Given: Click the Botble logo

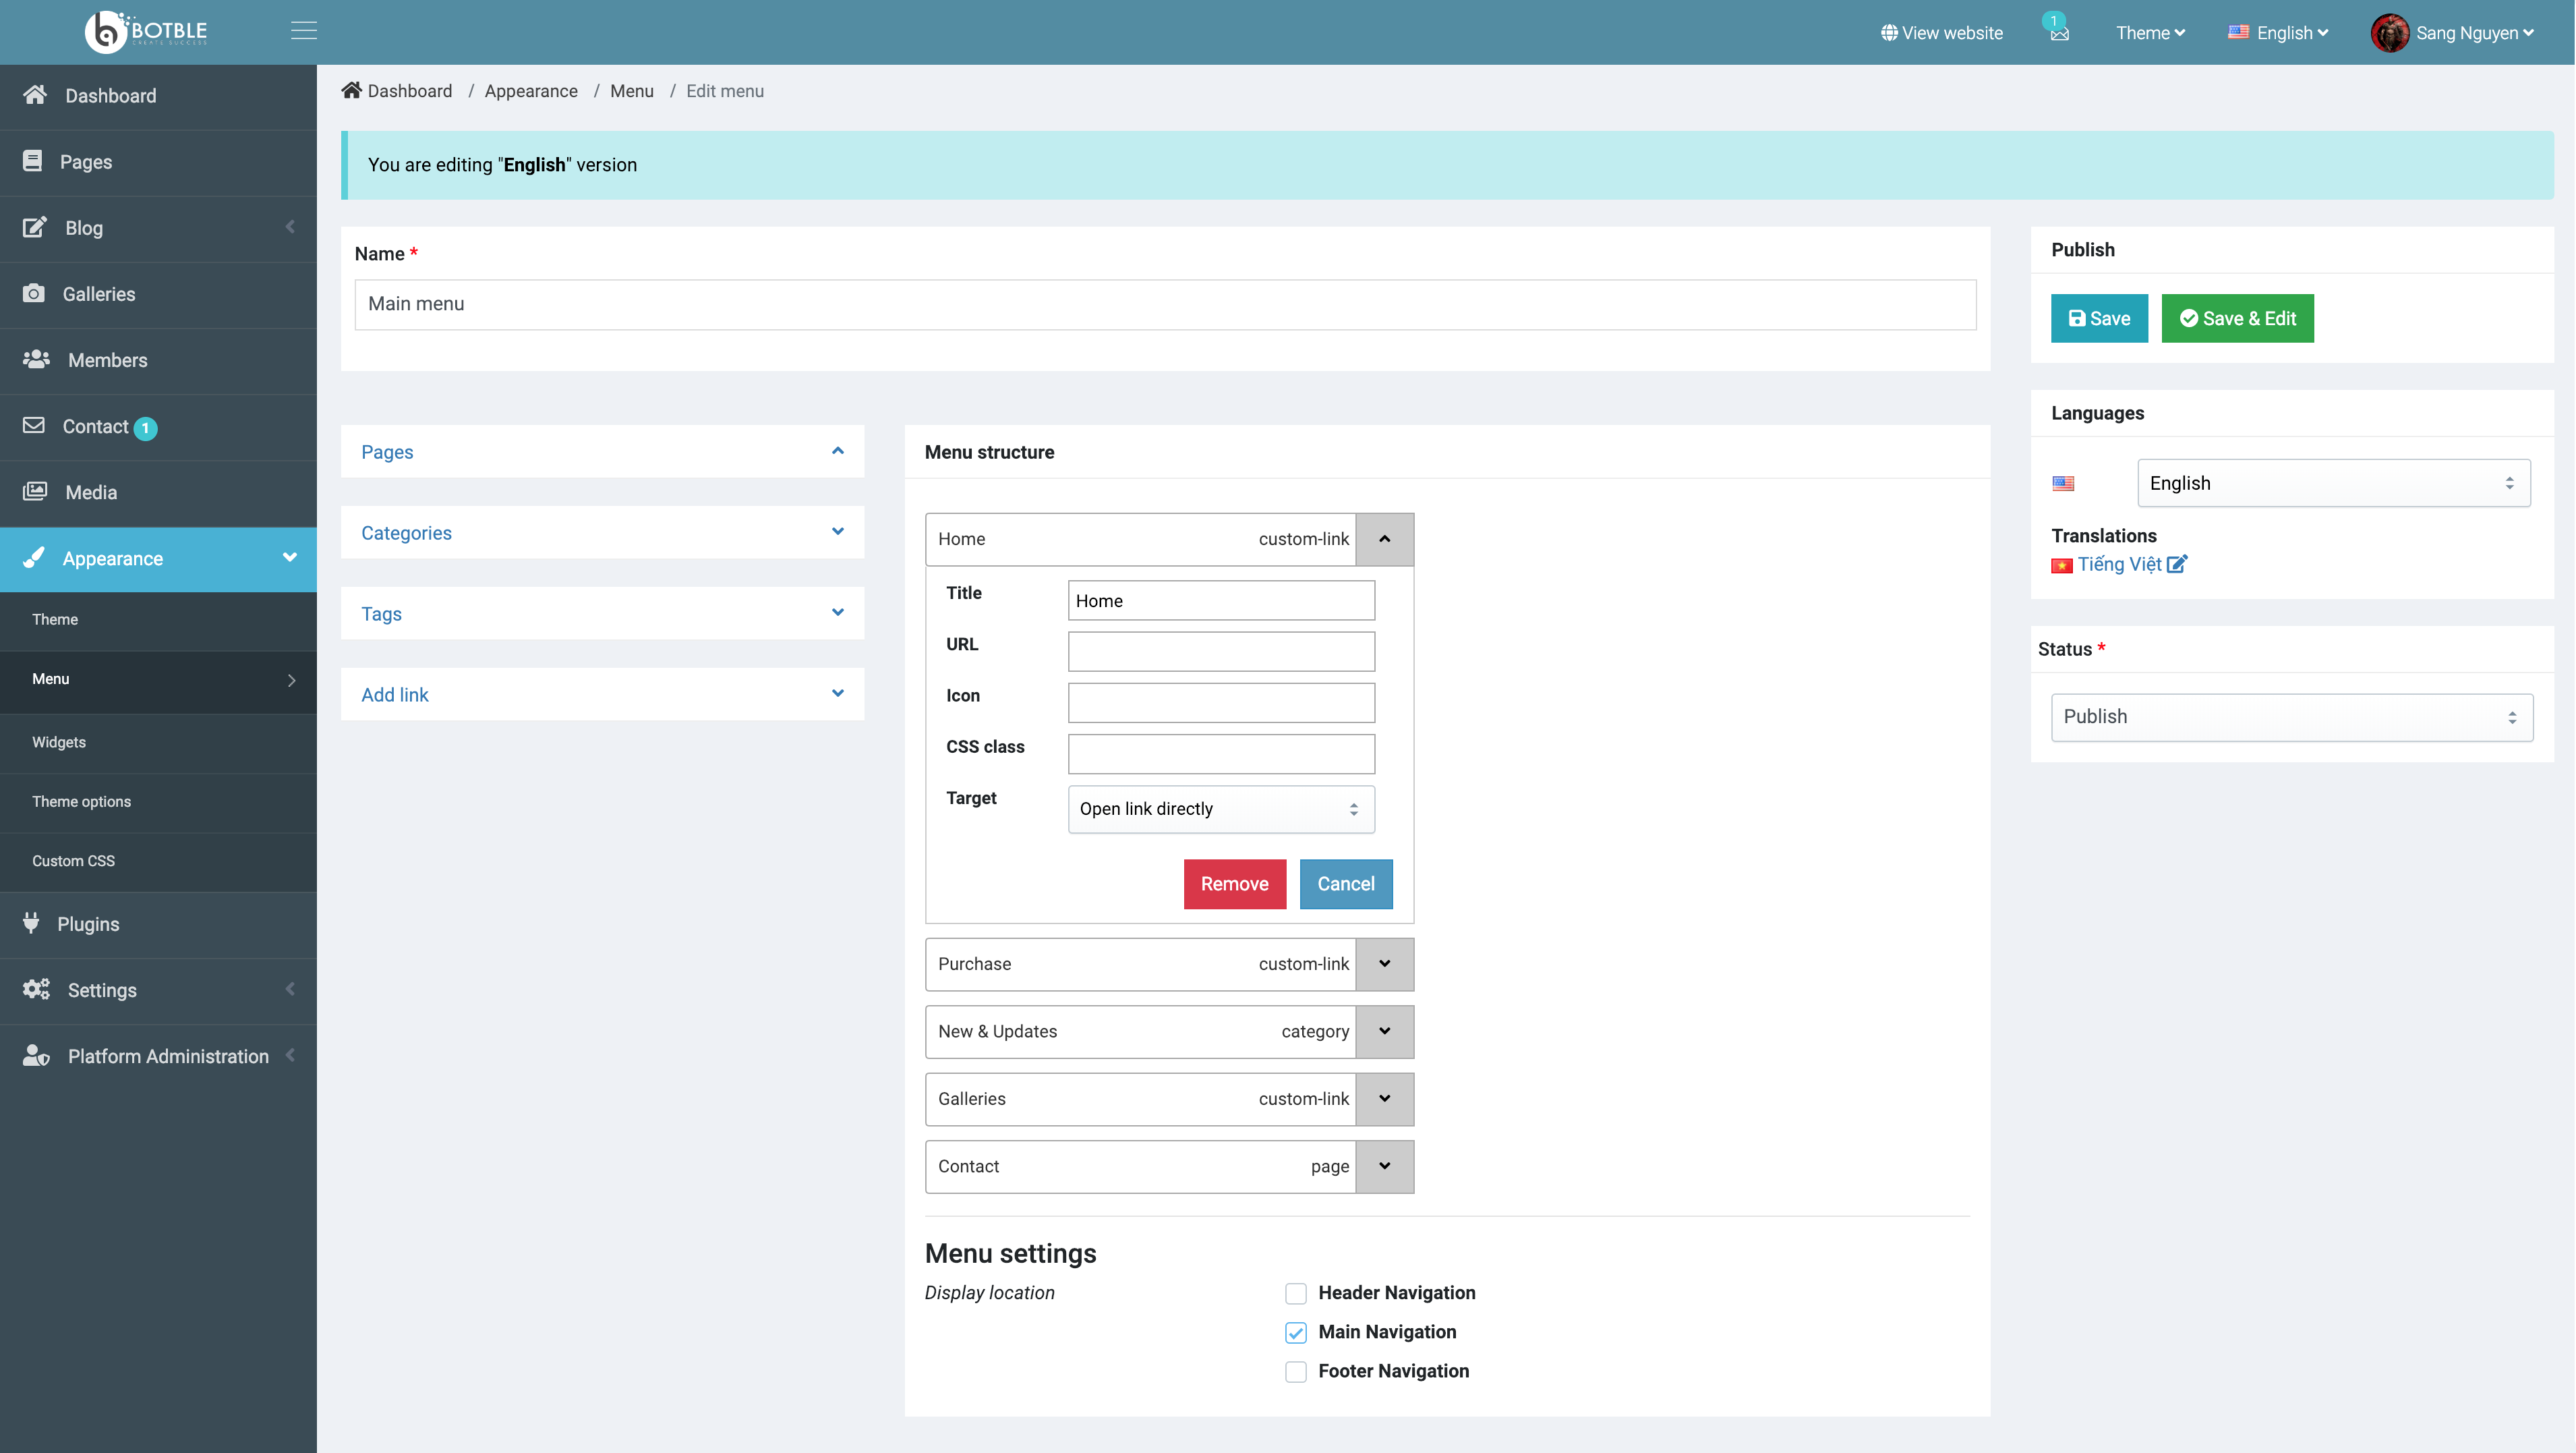Looking at the screenshot, I should point(147,32).
